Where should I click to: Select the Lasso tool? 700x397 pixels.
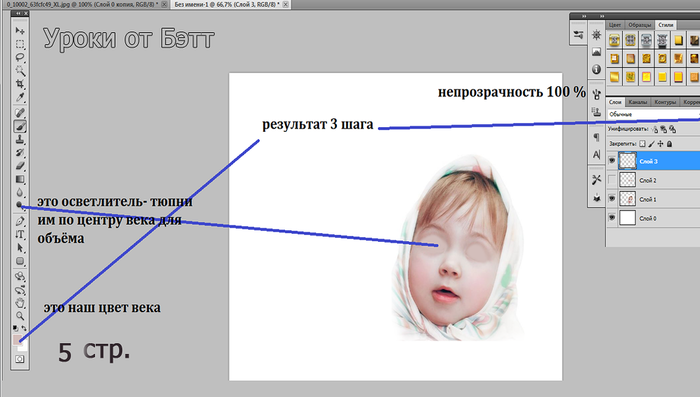point(20,57)
